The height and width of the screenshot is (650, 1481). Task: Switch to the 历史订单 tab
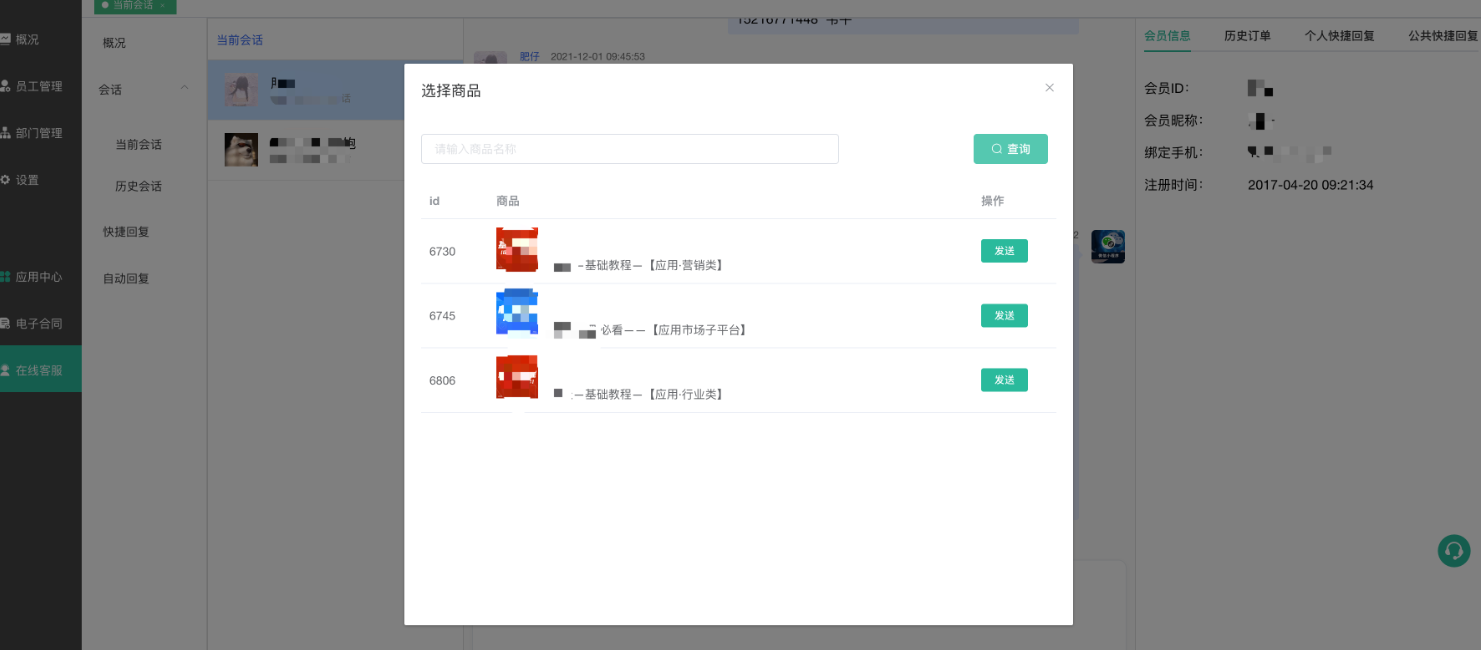[x=1247, y=36]
